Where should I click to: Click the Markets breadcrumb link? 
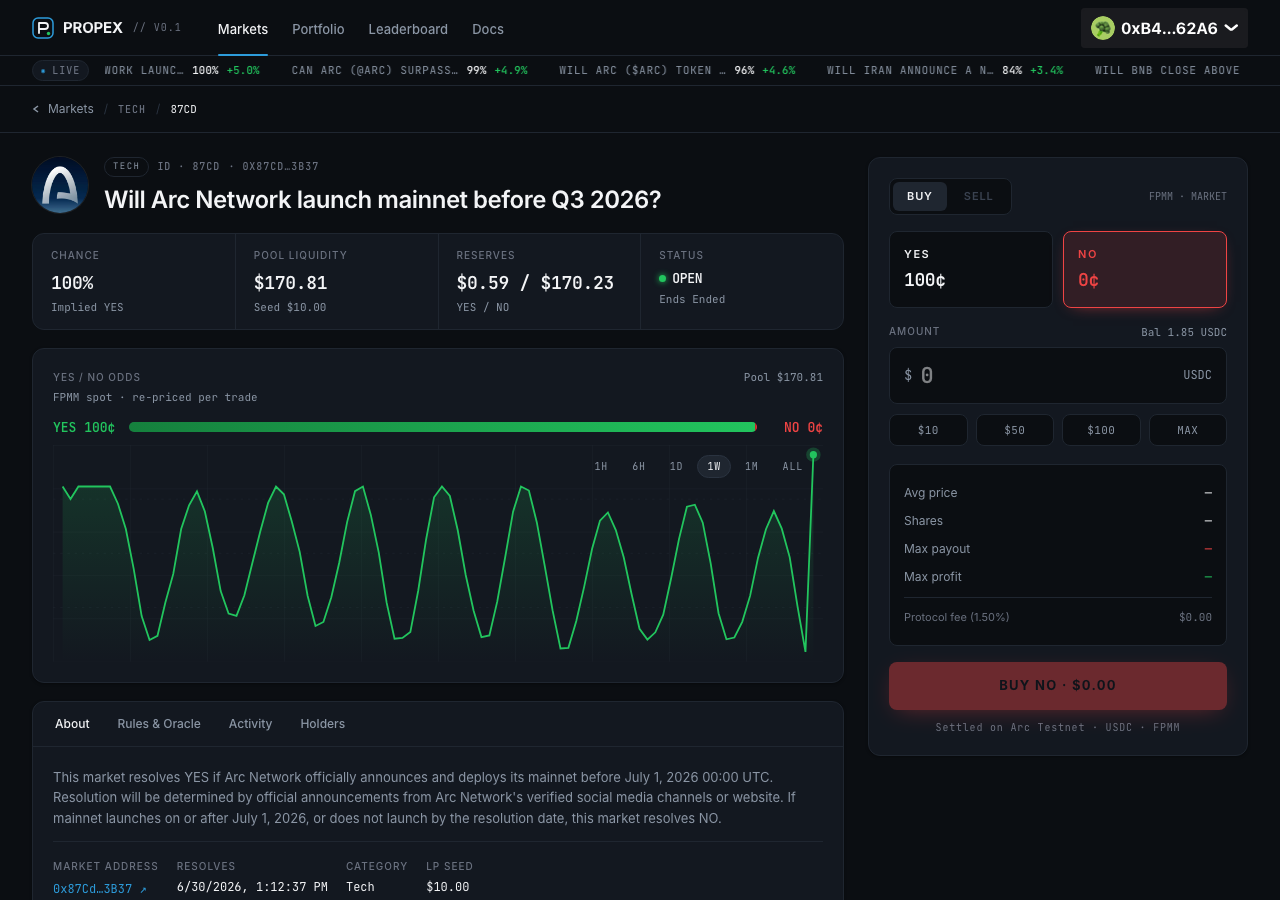71,109
